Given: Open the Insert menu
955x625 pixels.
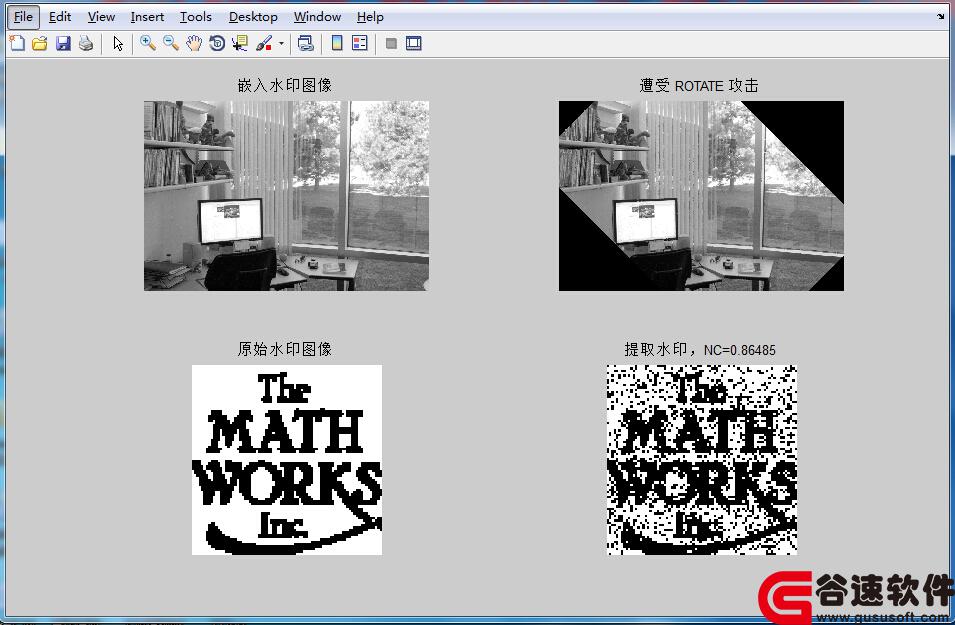Looking at the screenshot, I should point(147,17).
